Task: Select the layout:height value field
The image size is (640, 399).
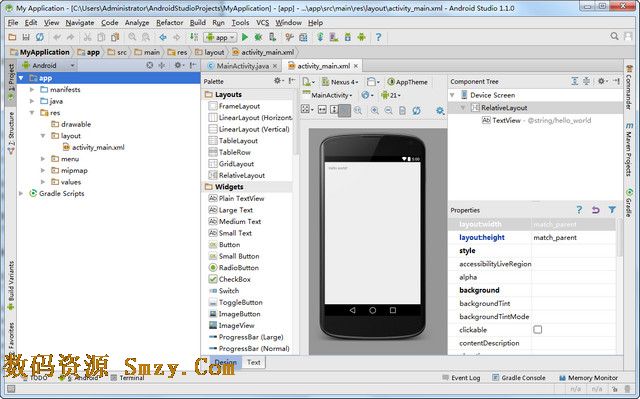Action: [573, 237]
